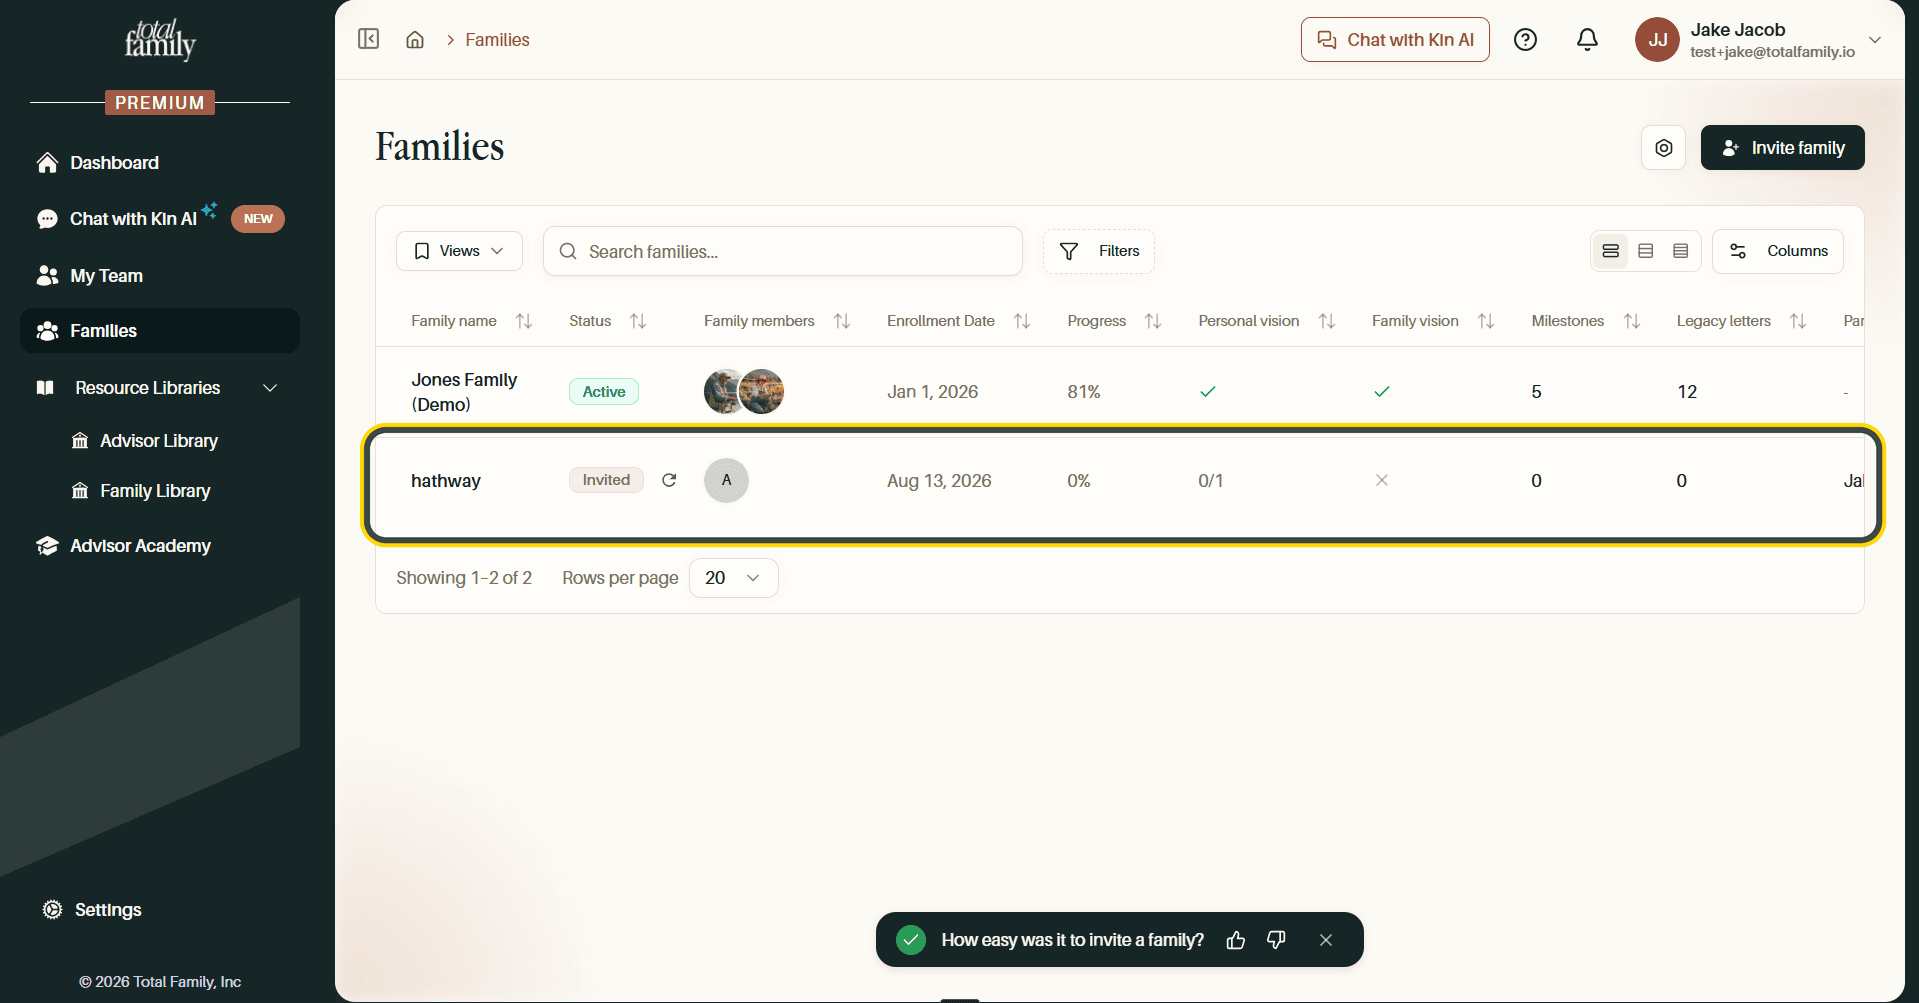Focus the Search families field
1919x1003 pixels.
coord(783,251)
